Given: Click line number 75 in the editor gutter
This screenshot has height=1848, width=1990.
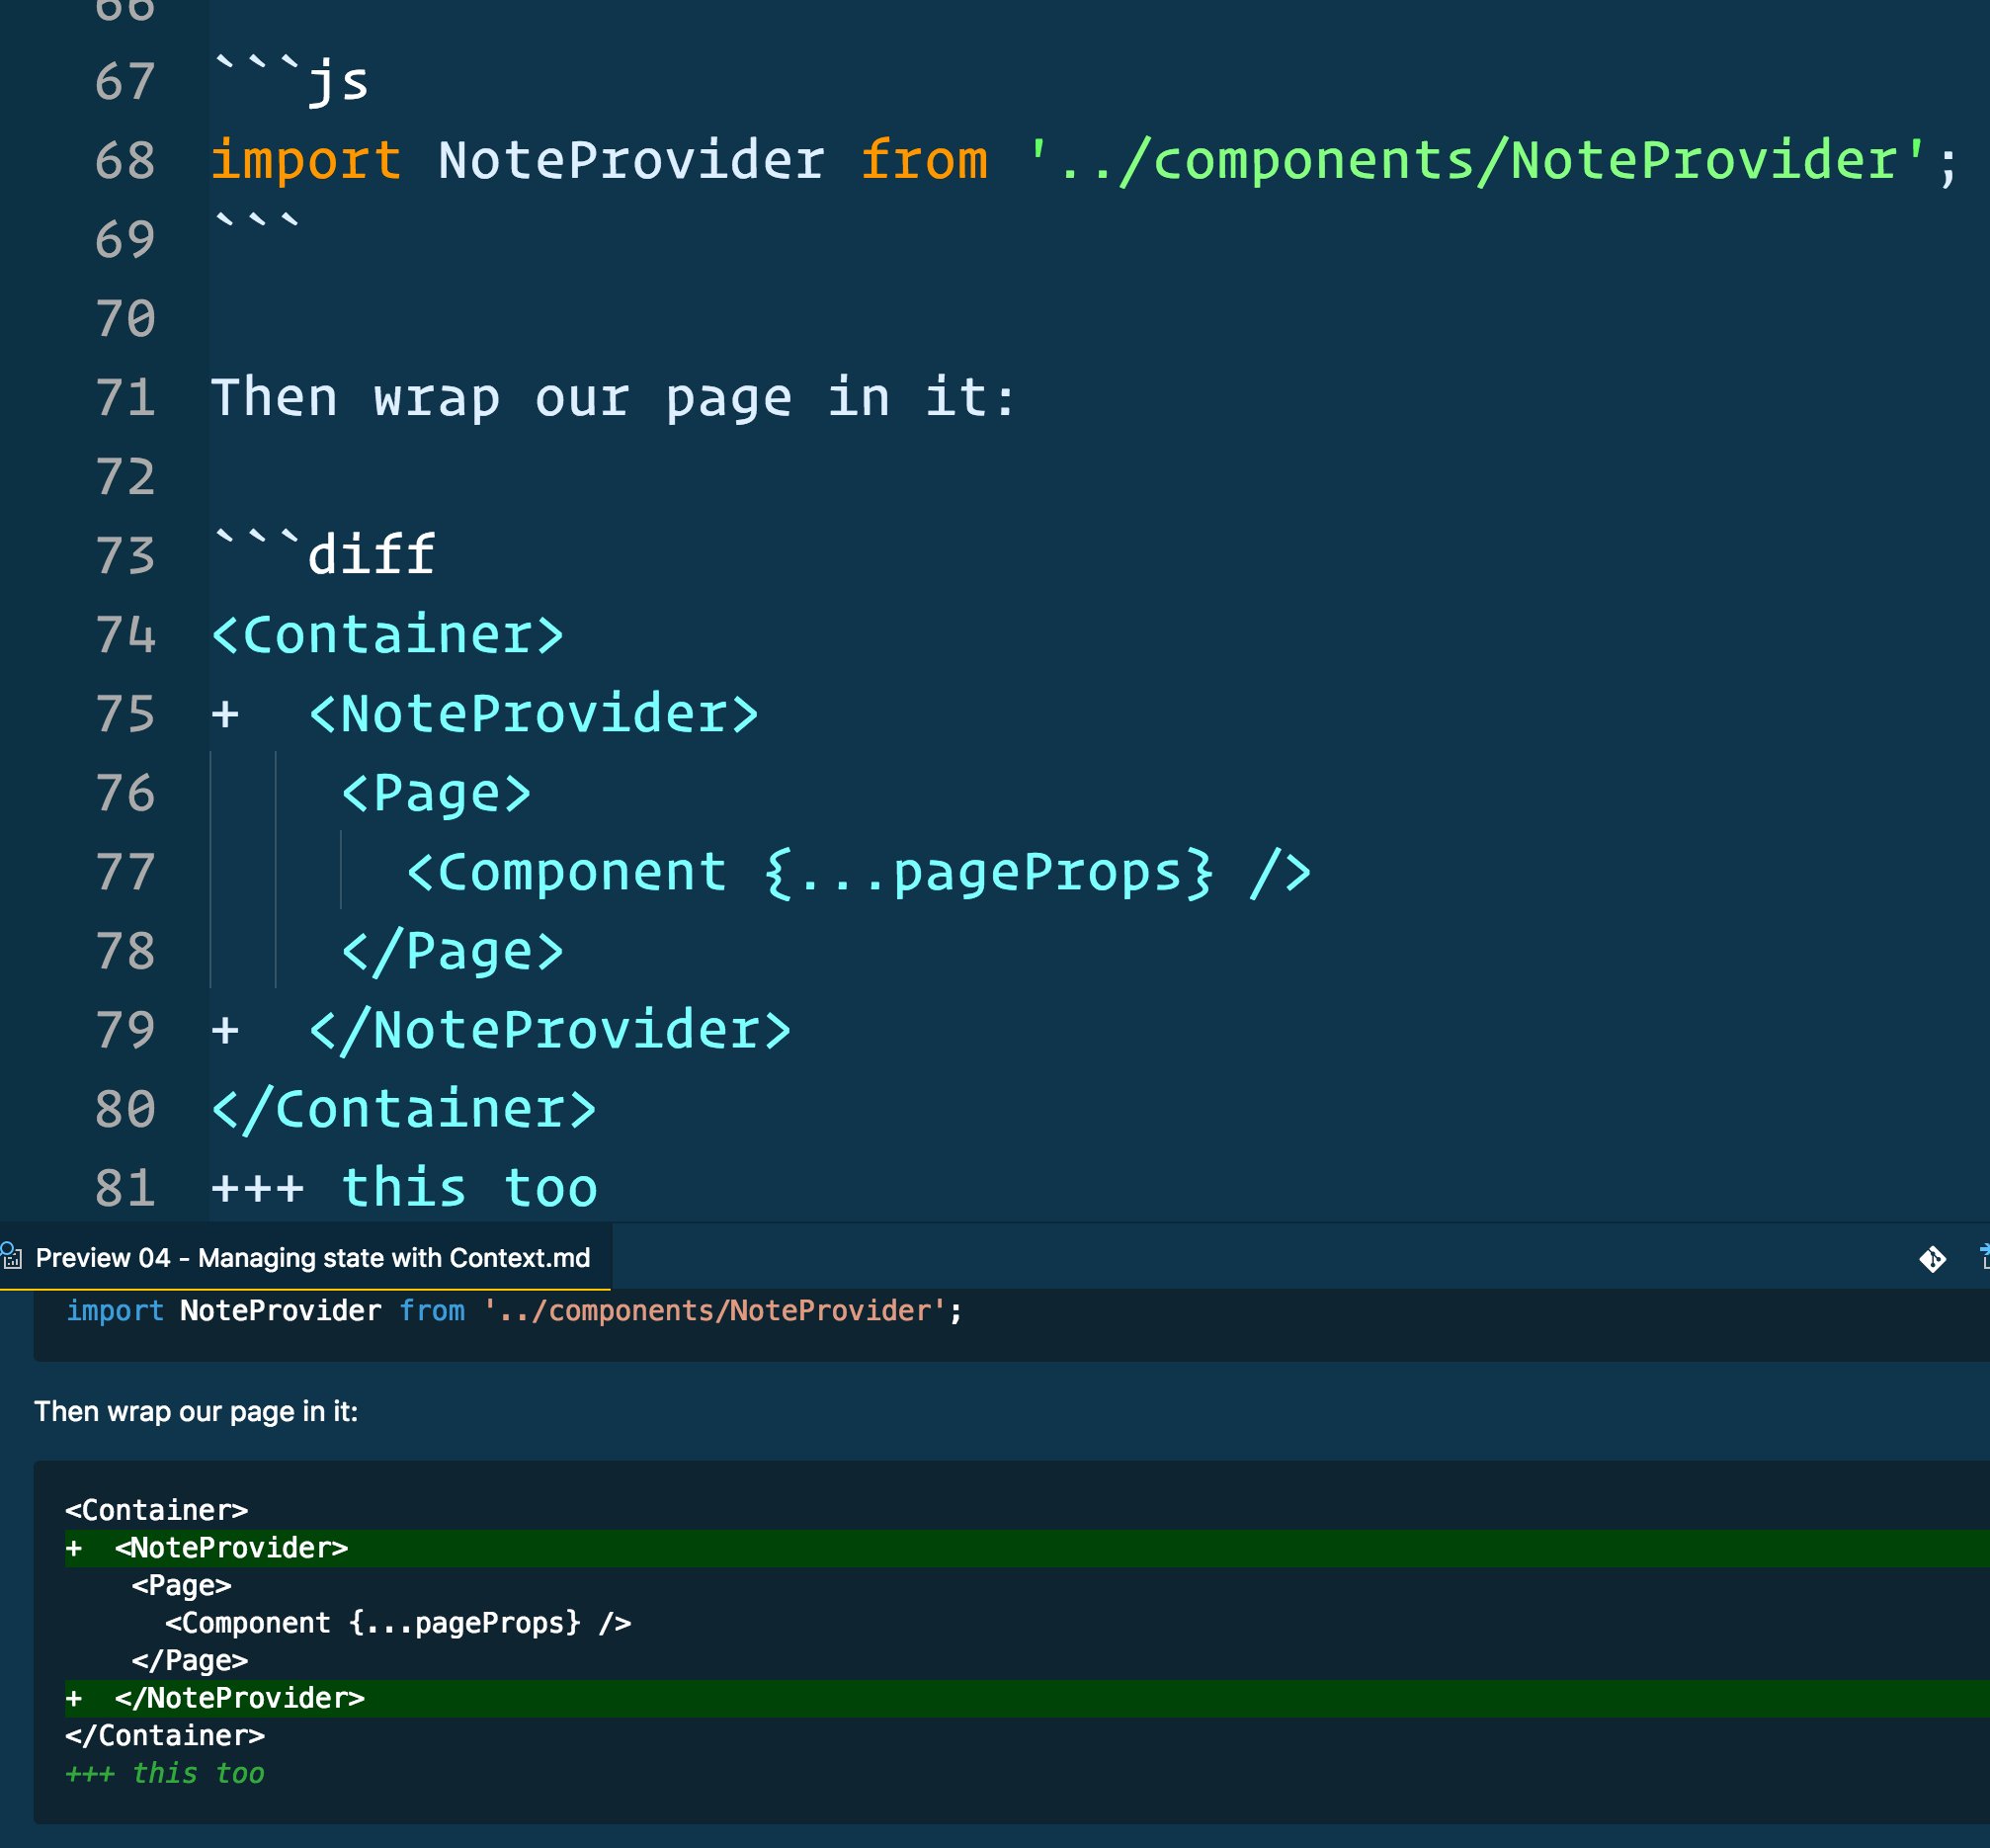Looking at the screenshot, I should point(125,713).
